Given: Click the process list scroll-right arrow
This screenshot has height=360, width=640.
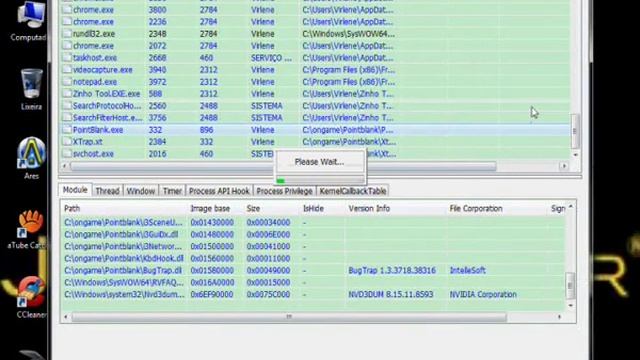Looking at the screenshot, I should 564,166.
